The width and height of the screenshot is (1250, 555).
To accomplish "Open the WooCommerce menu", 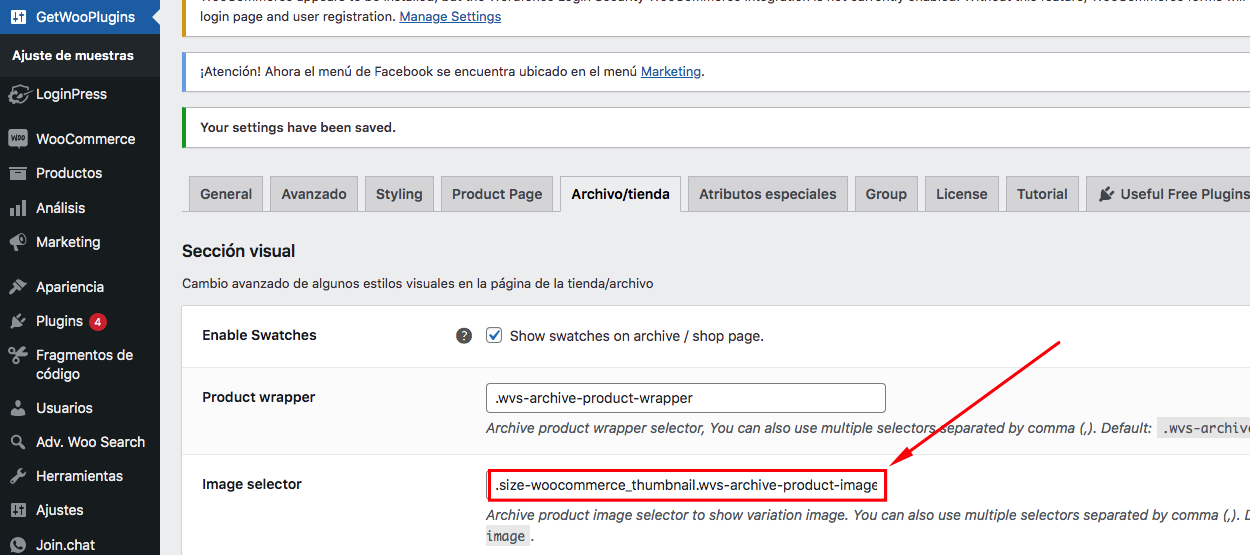I will point(80,139).
